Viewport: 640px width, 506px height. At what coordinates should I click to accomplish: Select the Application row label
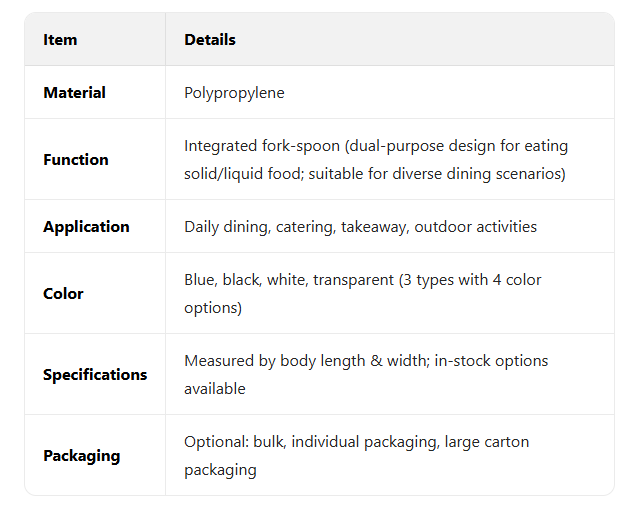tap(86, 227)
